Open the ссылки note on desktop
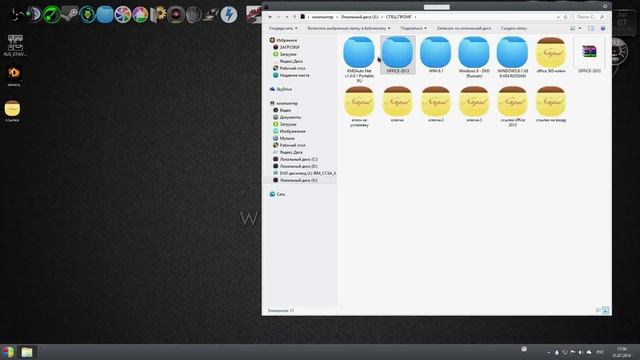Screen dimensions: 640x360 pyautogui.click(x=12, y=111)
